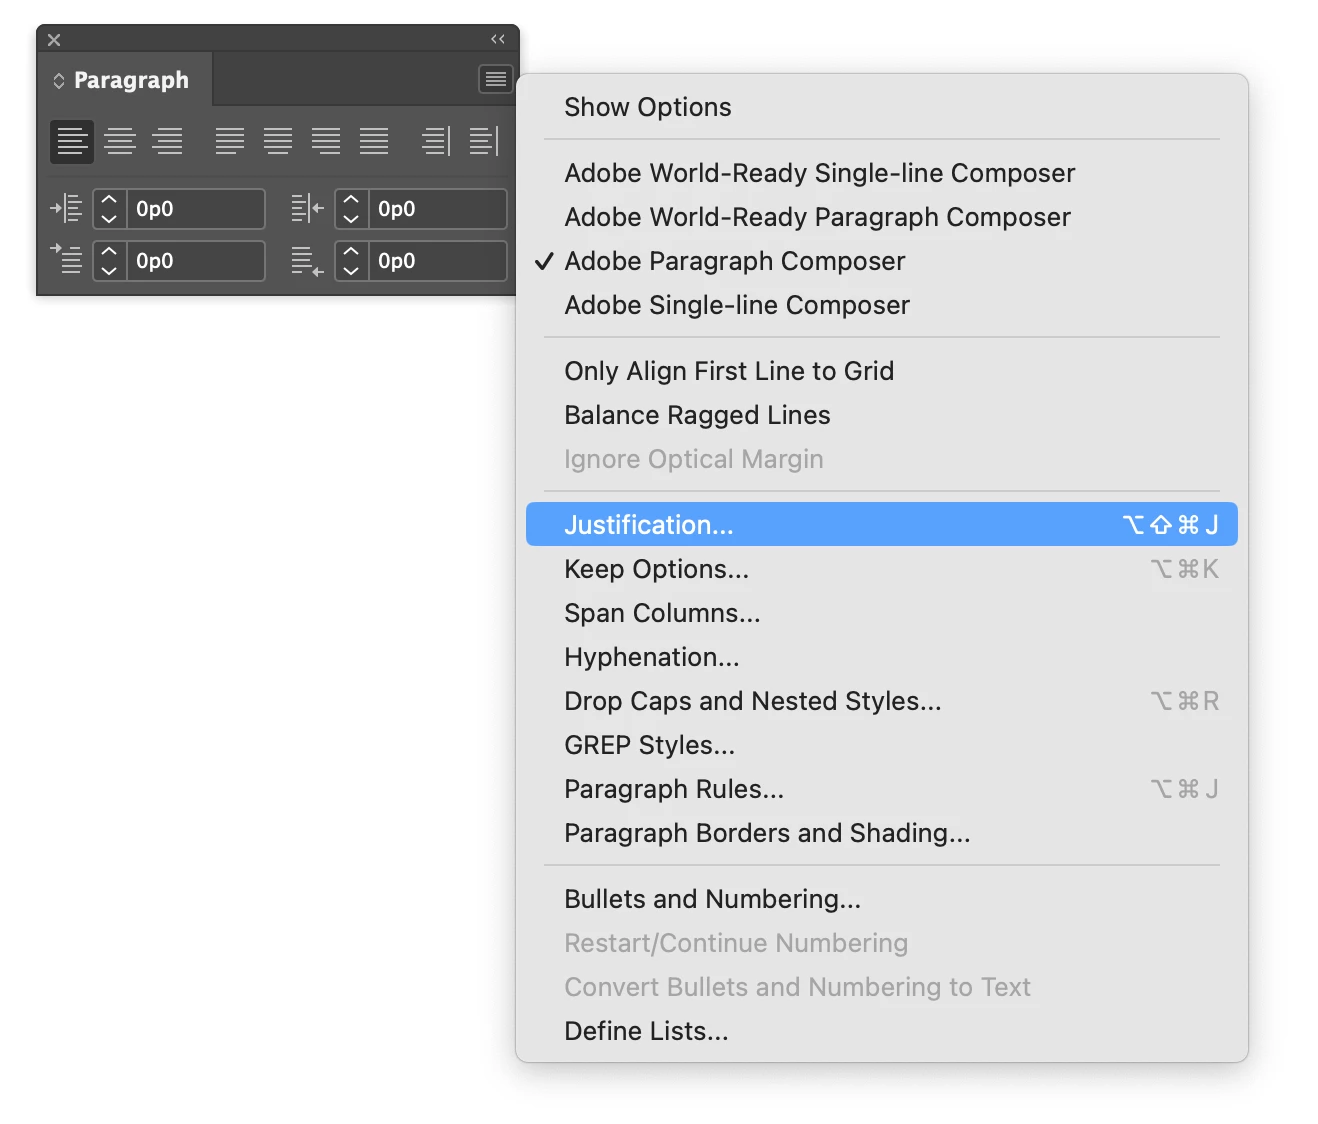Viewport: 1318px width, 1124px height.
Task: Click the Right Indent value field
Action: tap(438, 209)
